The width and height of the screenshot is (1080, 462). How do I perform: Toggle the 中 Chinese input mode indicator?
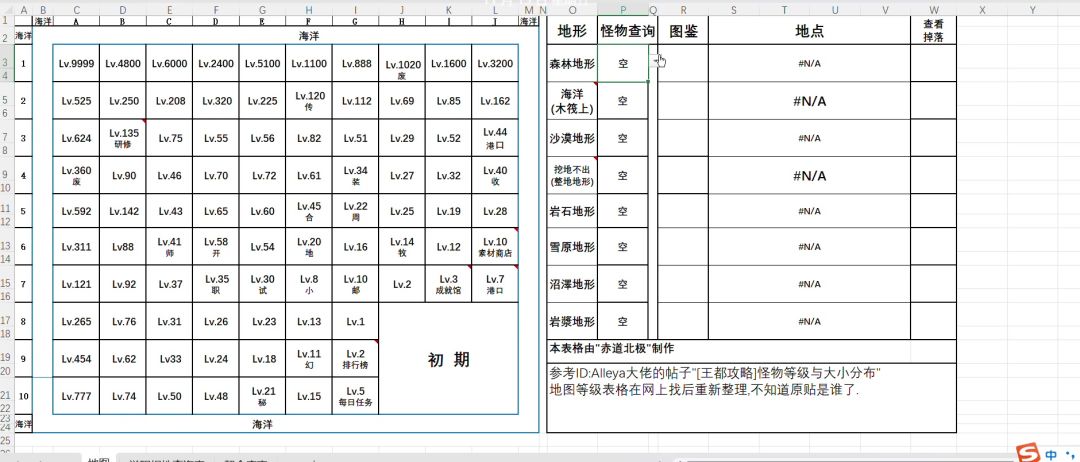tap(1051, 455)
